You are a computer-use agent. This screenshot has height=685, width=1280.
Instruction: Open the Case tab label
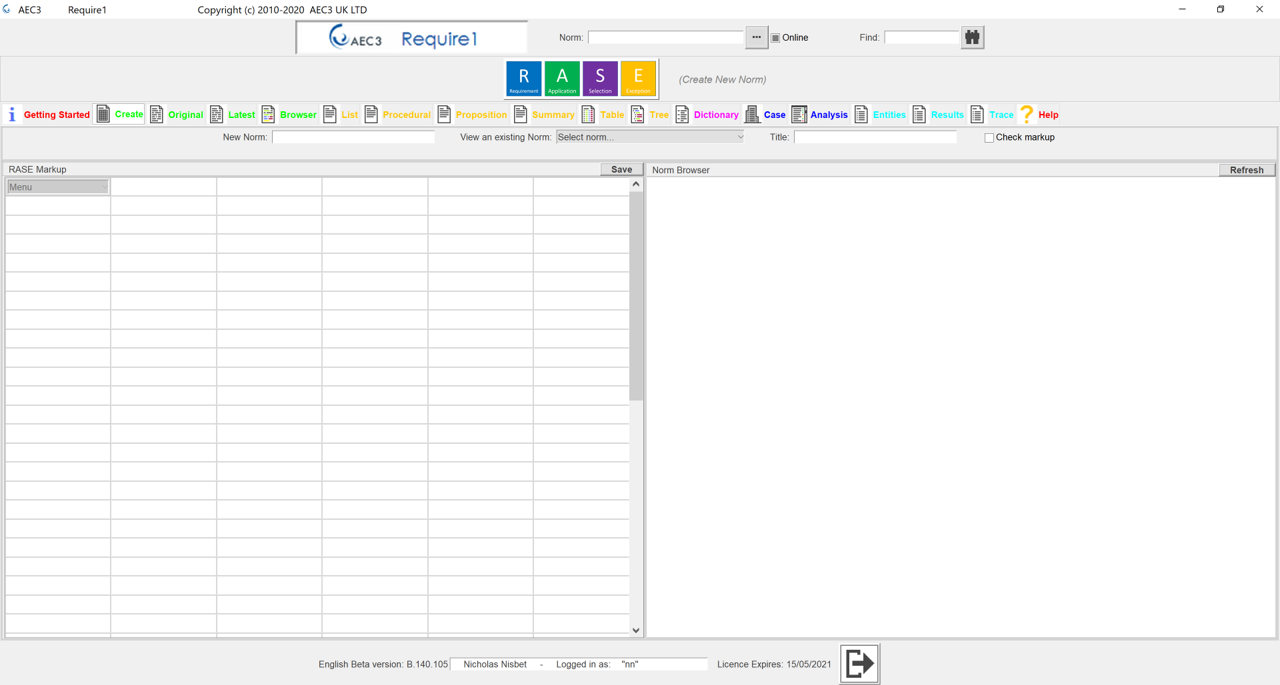(x=775, y=115)
